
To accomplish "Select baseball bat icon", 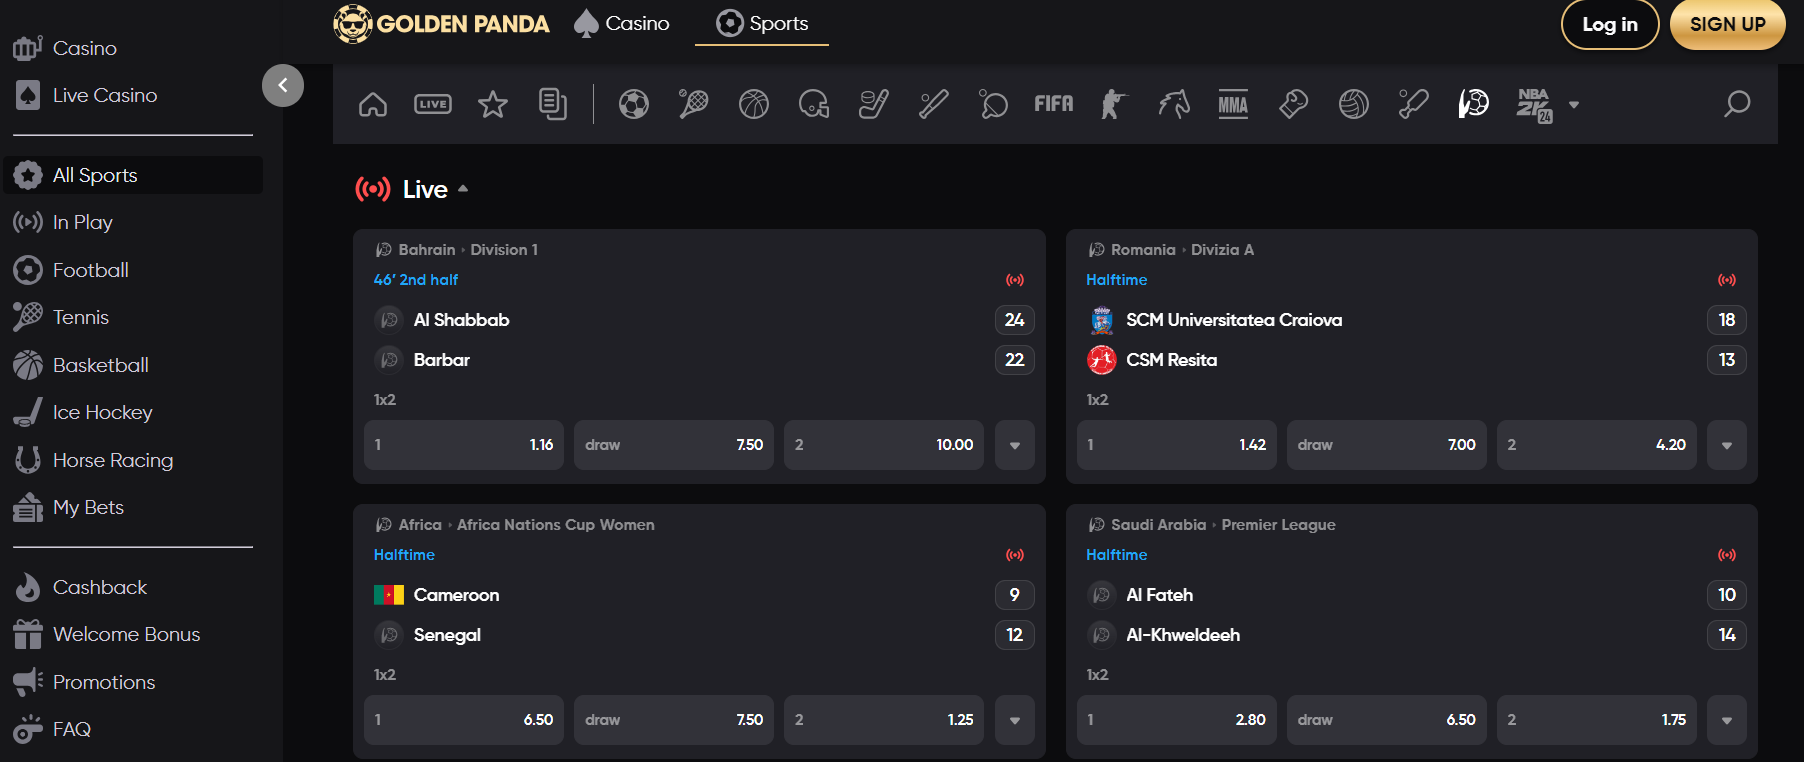I will [x=934, y=104].
